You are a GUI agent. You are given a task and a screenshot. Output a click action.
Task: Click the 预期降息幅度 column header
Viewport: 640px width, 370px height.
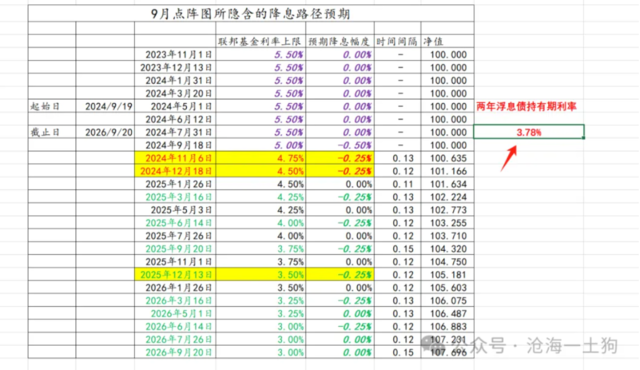pos(340,41)
